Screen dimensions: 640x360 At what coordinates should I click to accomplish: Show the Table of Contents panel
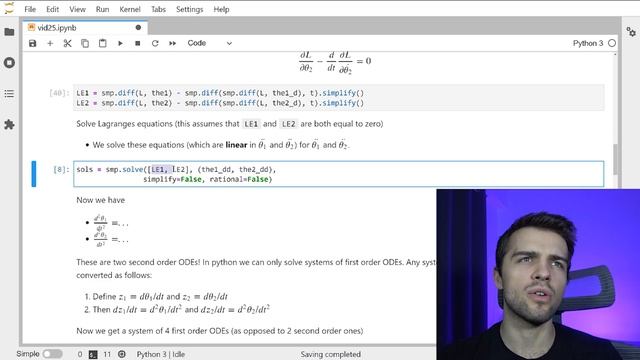click(x=9, y=94)
